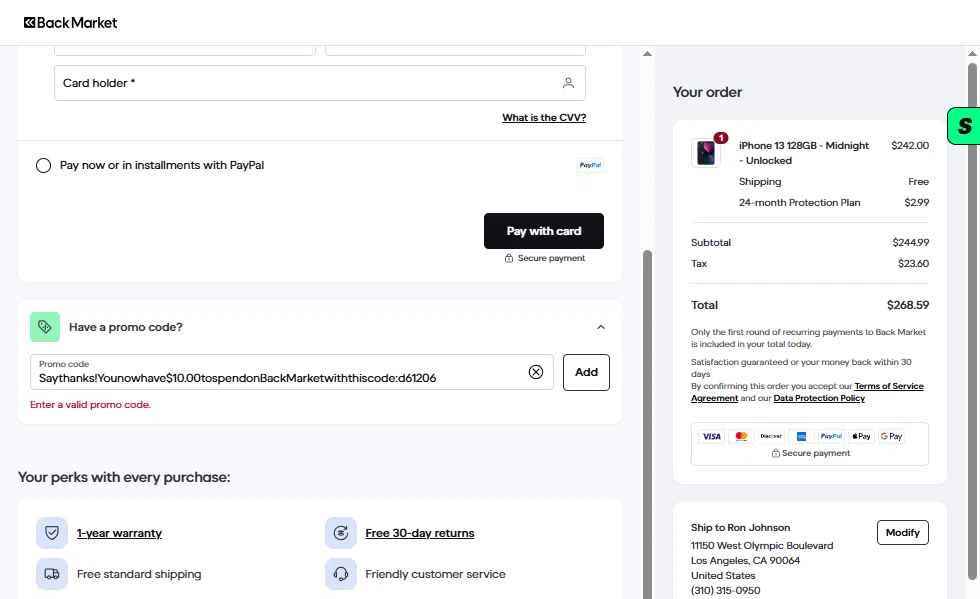Click the Pay with card button
Viewport: 980px width, 599px height.
pyautogui.click(x=544, y=231)
